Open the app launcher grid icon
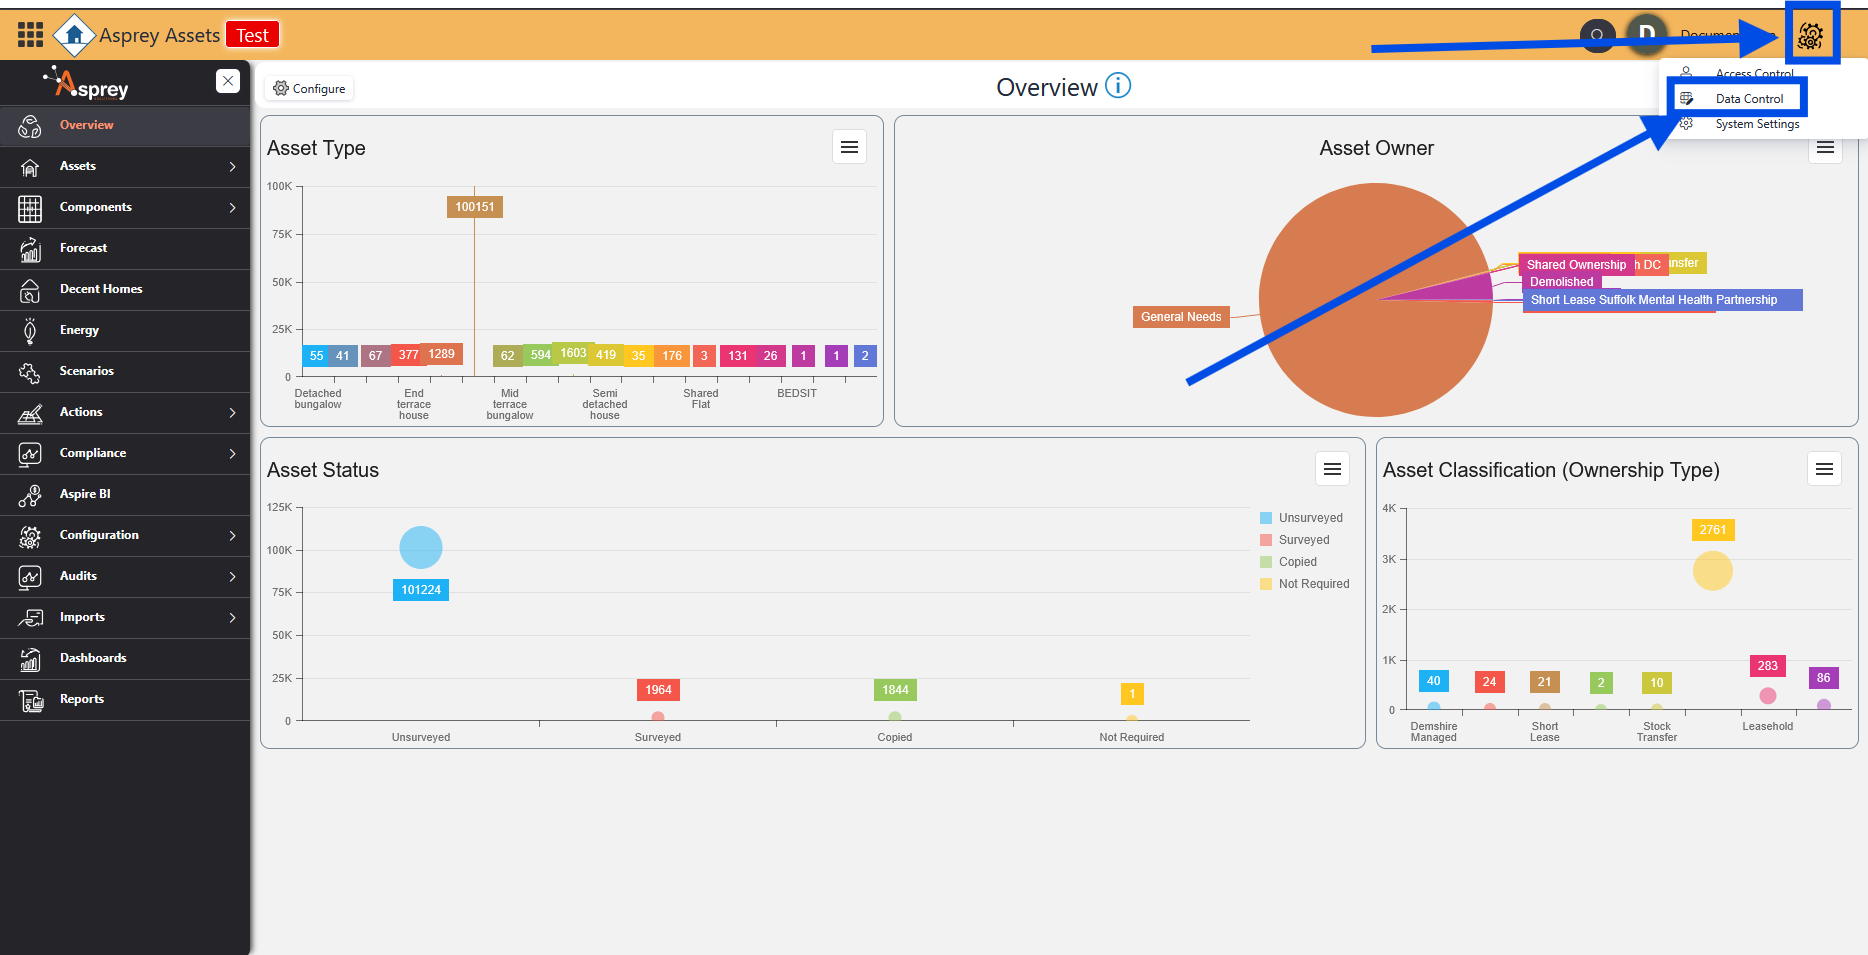Screen dimensions: 1868x955 [x=30, y=35]
